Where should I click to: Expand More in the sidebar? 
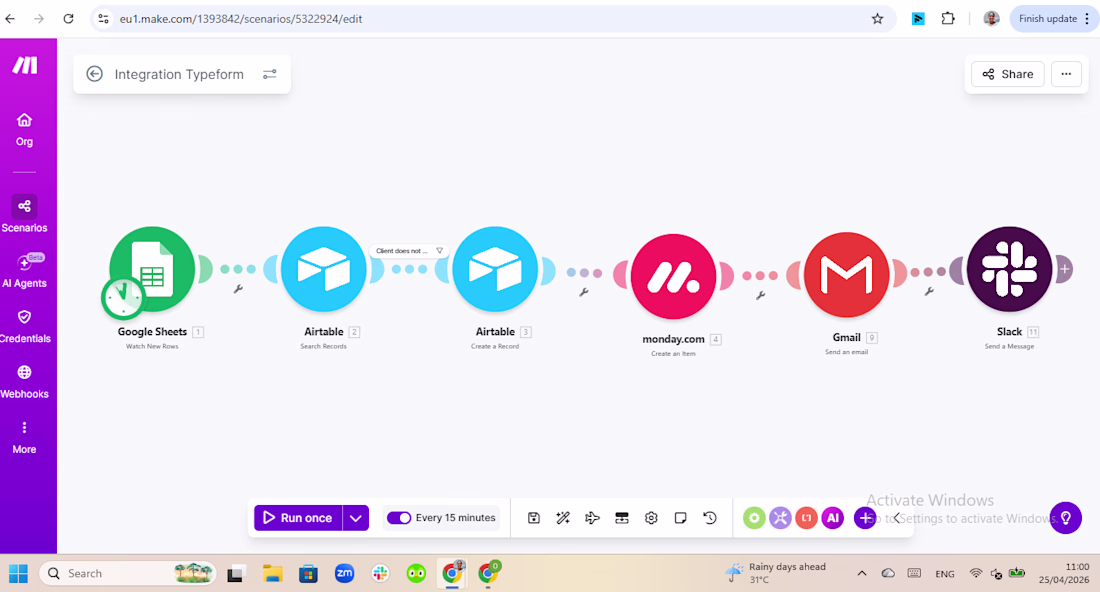[x=25, y=438]
